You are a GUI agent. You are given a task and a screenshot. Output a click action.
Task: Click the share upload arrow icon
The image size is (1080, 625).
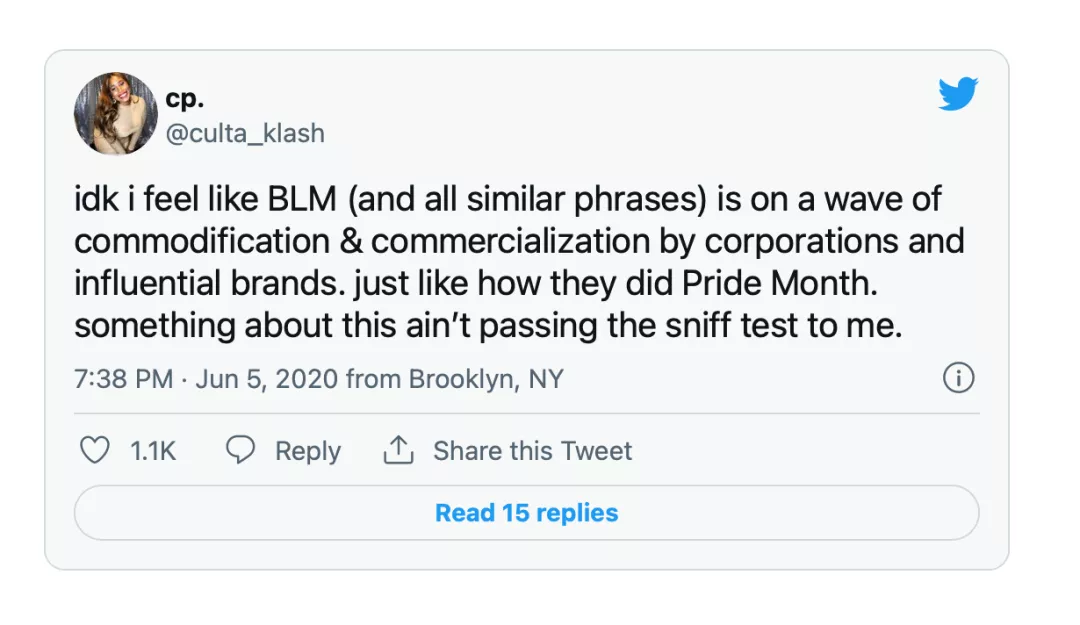pyautogui.click(x=398, y=451)
